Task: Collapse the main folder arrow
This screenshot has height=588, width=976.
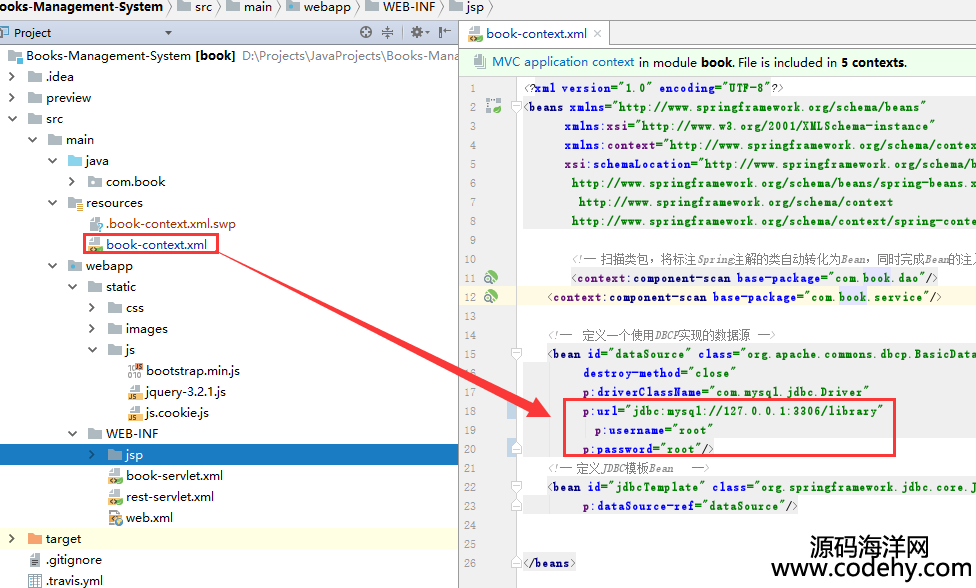Action: [32, 140]
